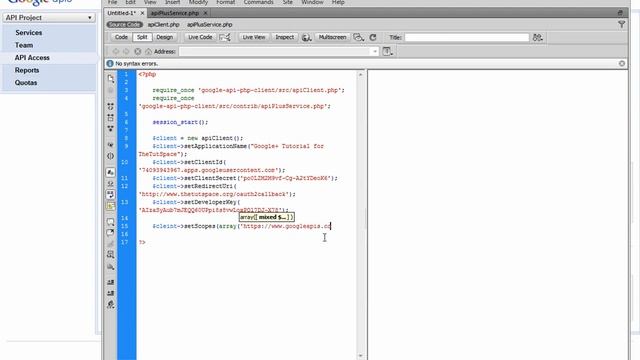This screenshot has width=640, height=360.
Task: Click the filter related files funnel icon
Action: click(x=622, y=24)
